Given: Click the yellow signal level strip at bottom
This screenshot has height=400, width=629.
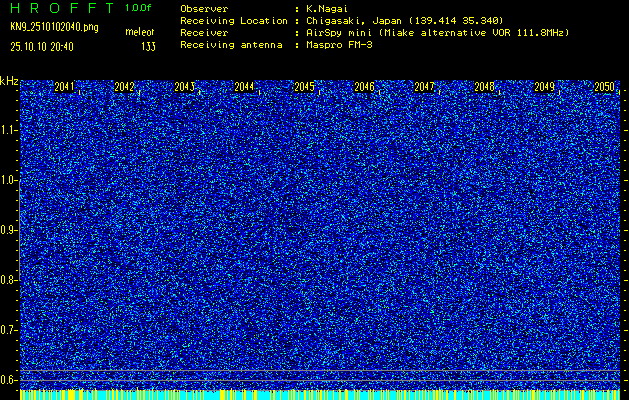Looking at the screenshot, I should pyautogui.click(x=320, y=395).
